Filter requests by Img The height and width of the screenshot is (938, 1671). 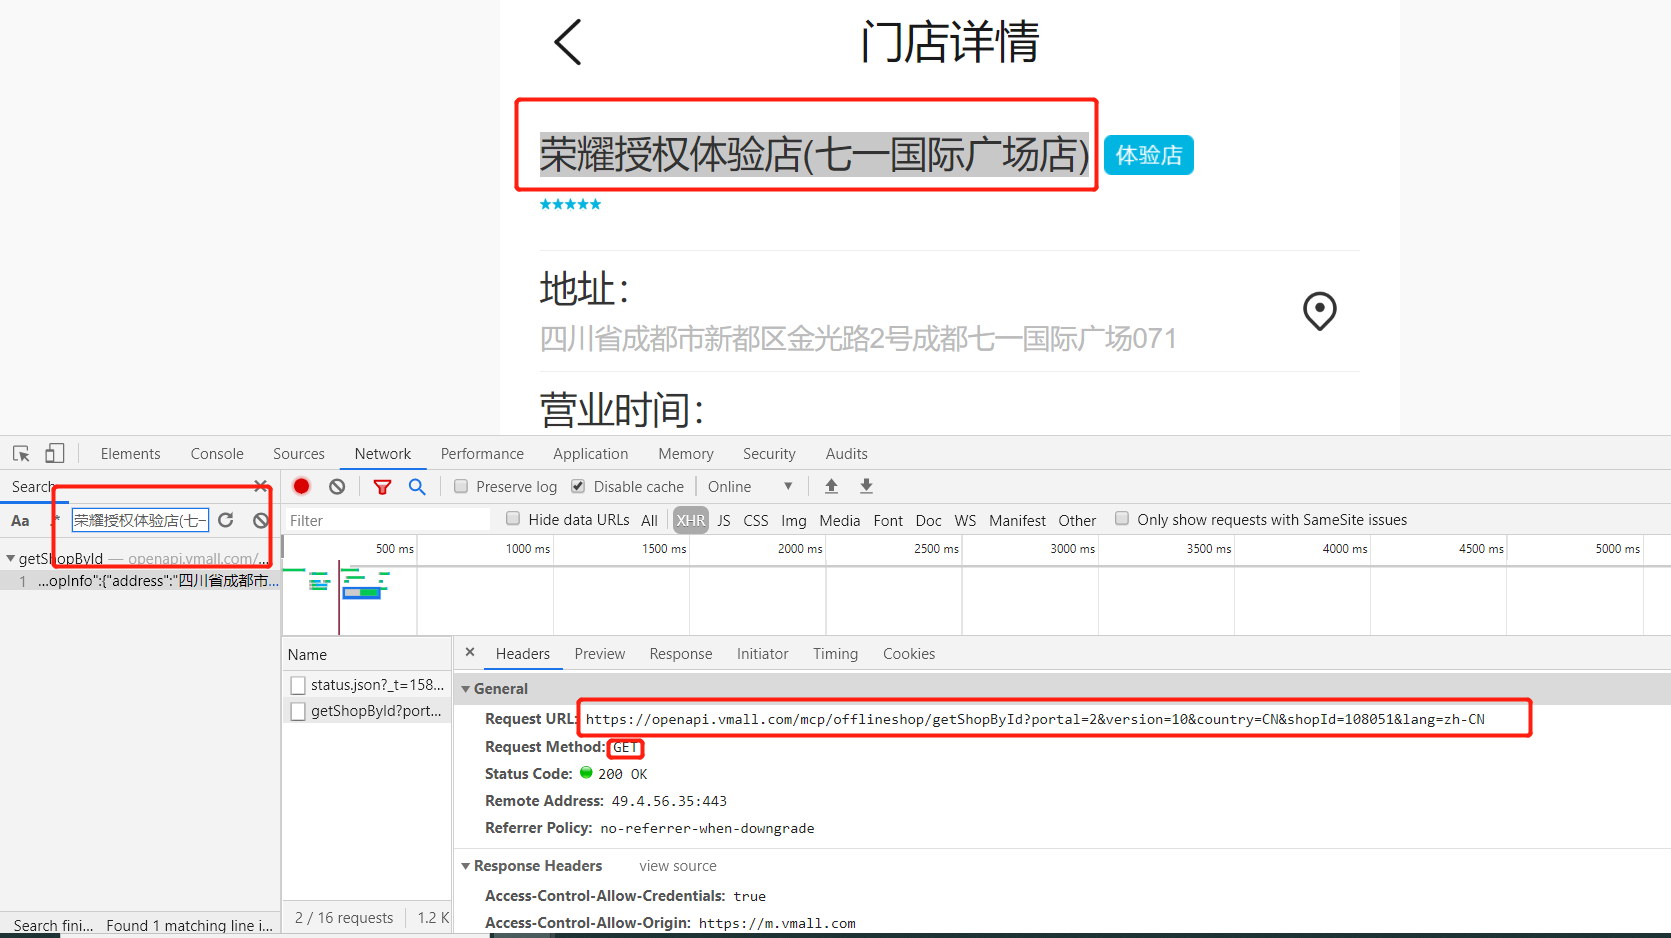click(x=794, y=520)
